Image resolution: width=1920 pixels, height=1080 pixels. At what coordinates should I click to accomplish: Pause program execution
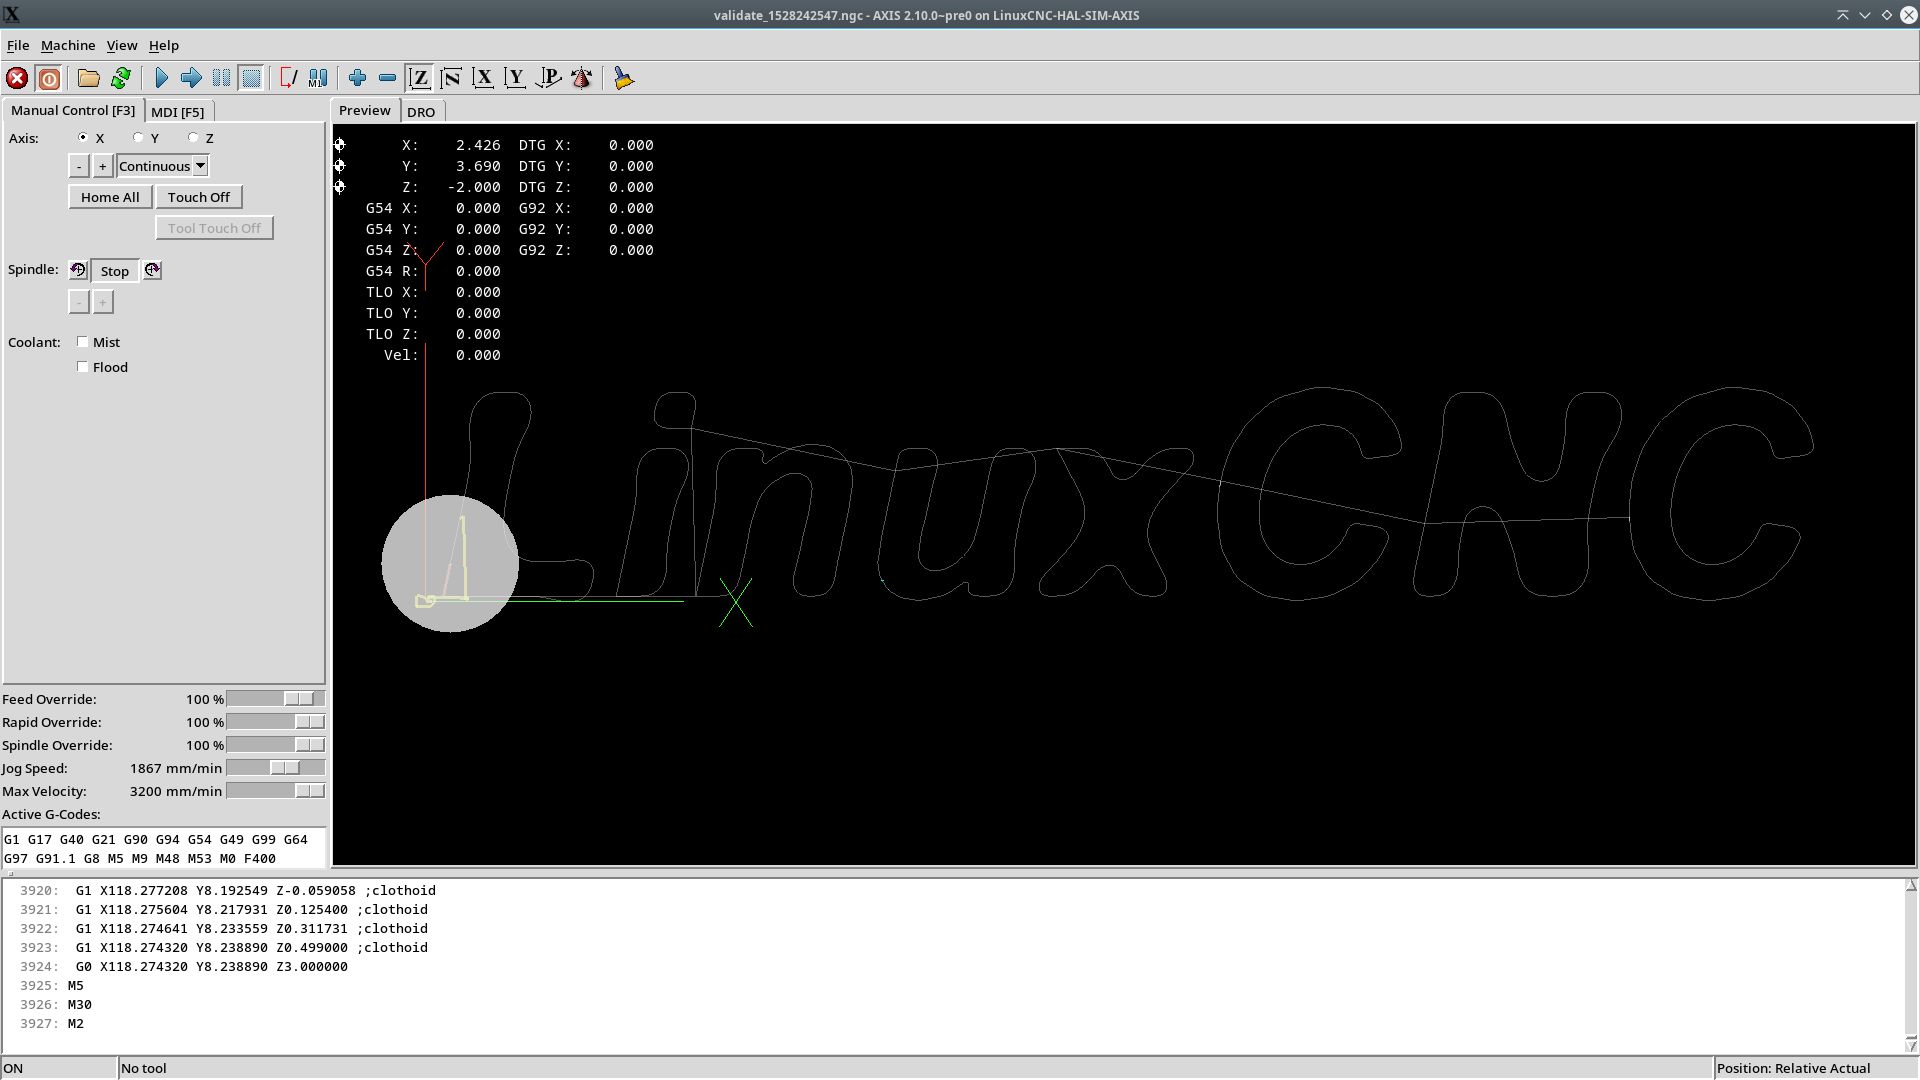[x=221, y=78]
